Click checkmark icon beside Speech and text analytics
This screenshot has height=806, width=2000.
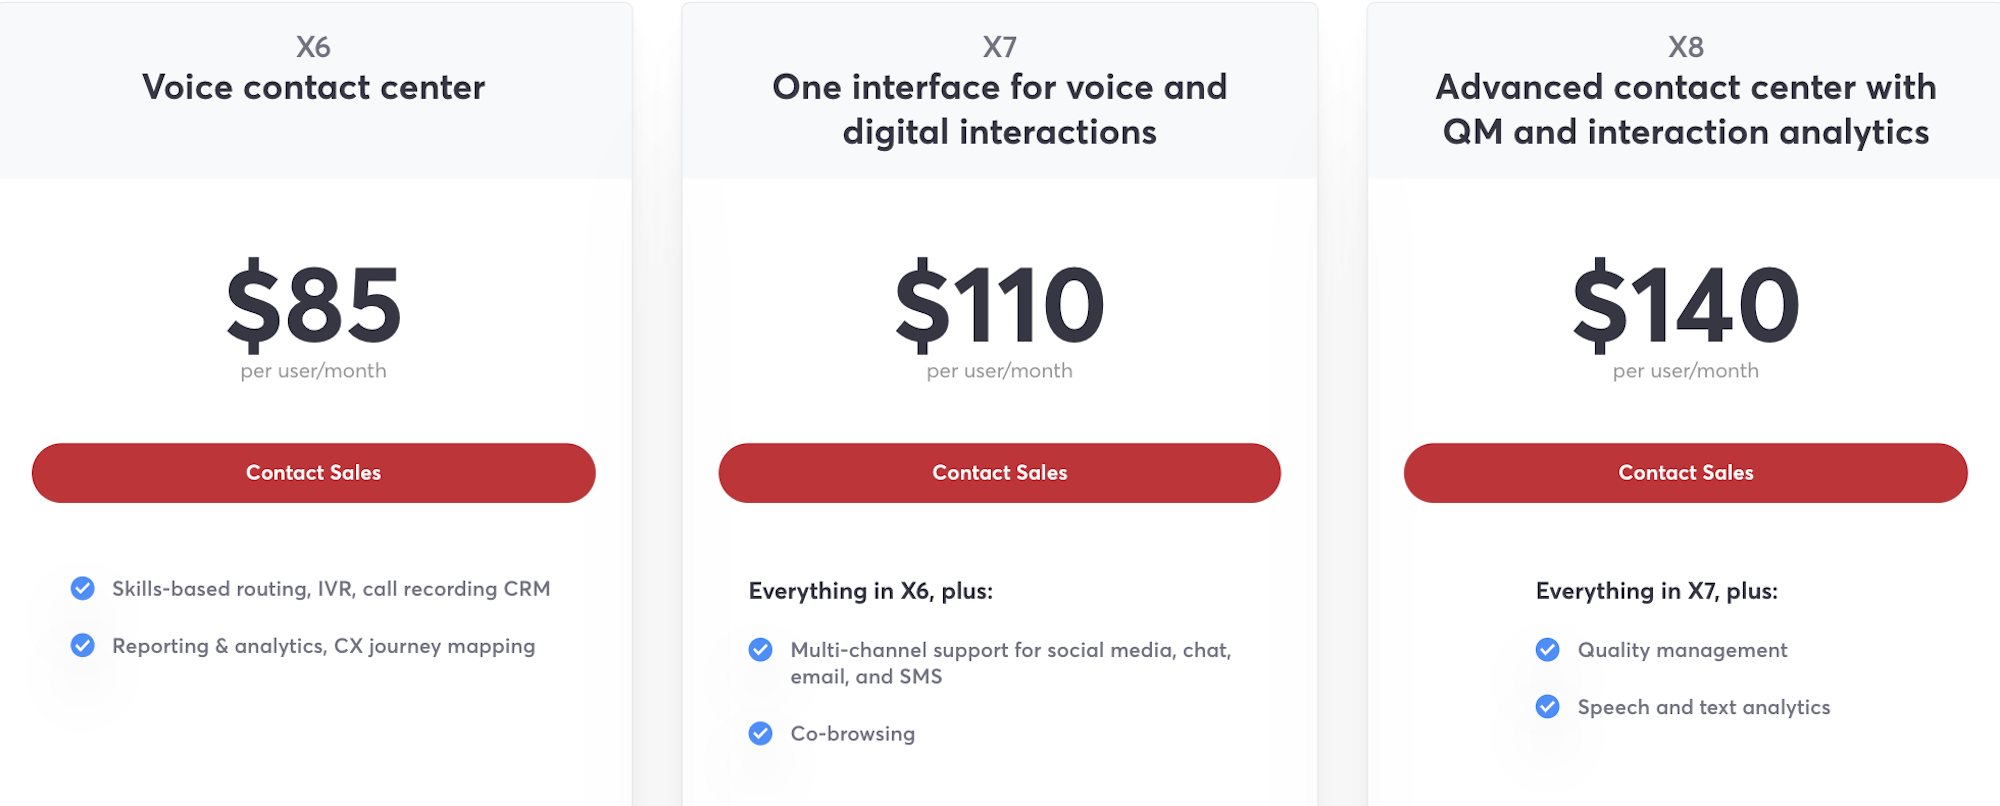click(1547, 707)
